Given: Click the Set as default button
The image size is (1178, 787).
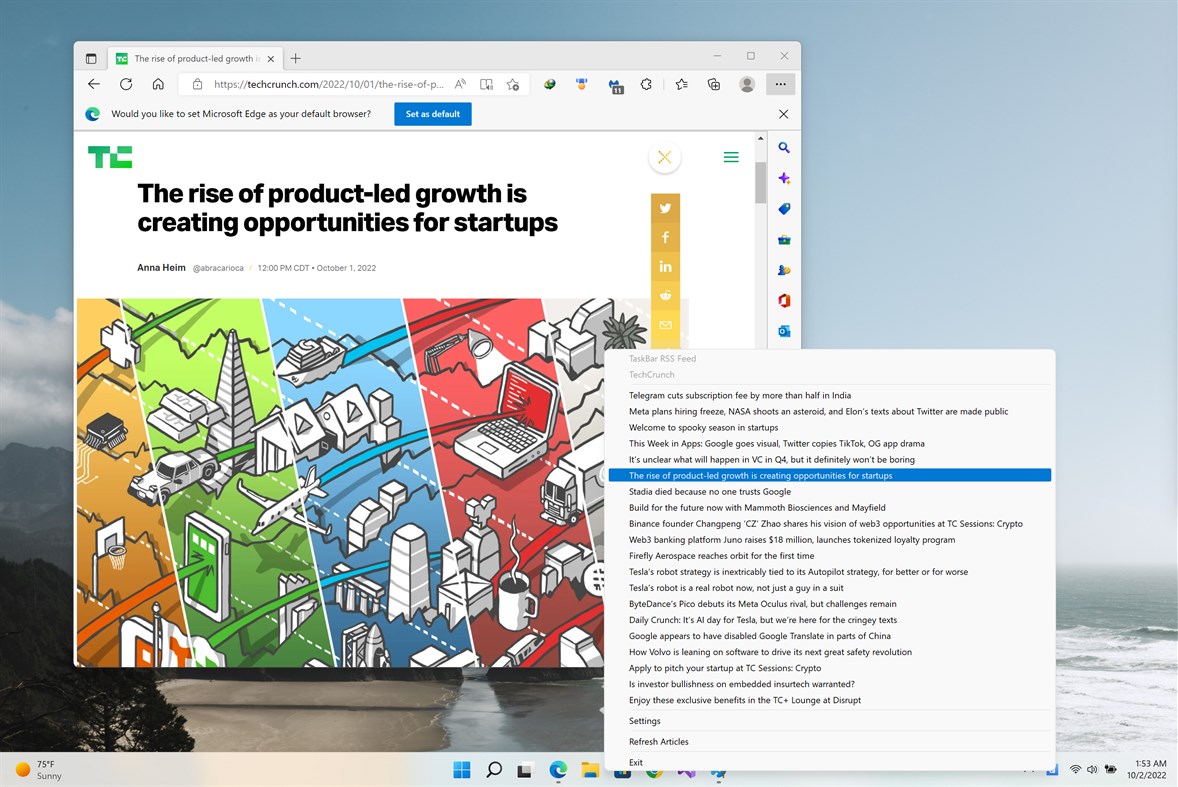Looking at the screenshot, I should pos(432,114).
